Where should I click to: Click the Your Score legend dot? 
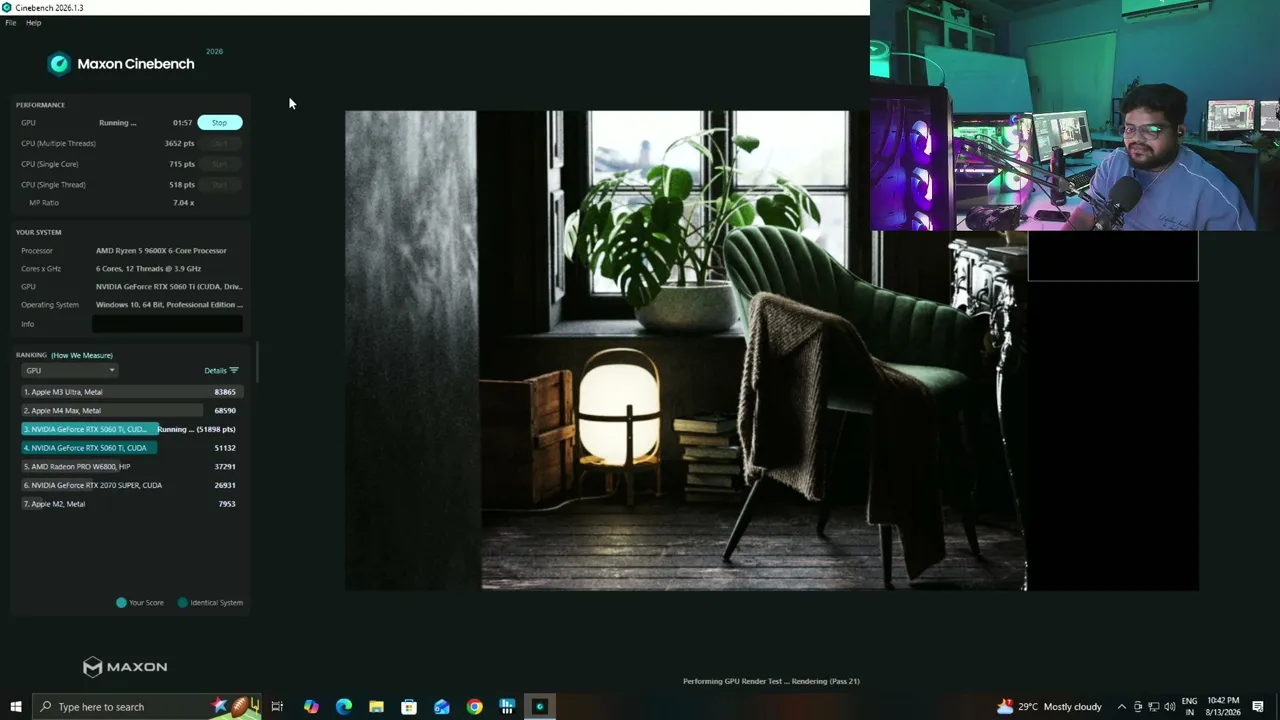click(121, 603)
